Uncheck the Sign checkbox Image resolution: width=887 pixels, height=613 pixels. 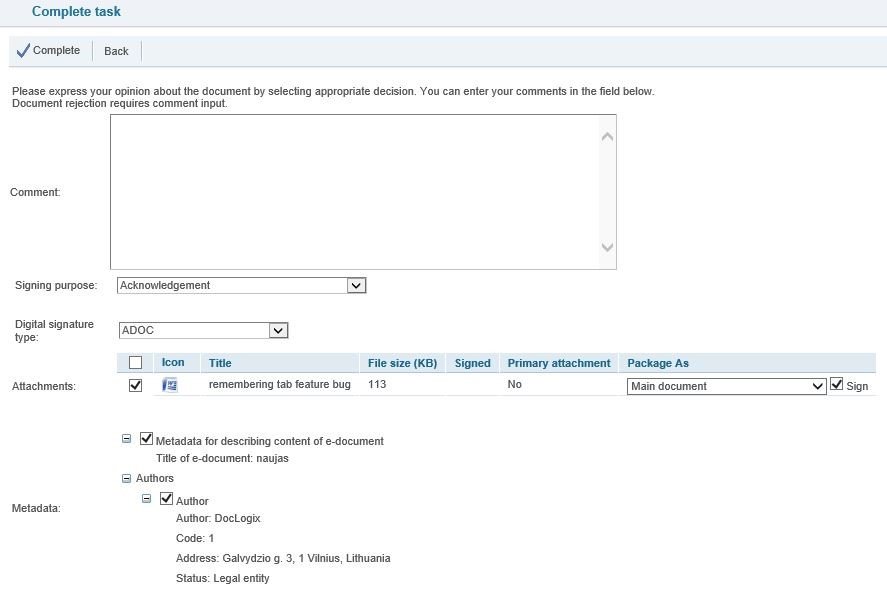pos(837,385)
